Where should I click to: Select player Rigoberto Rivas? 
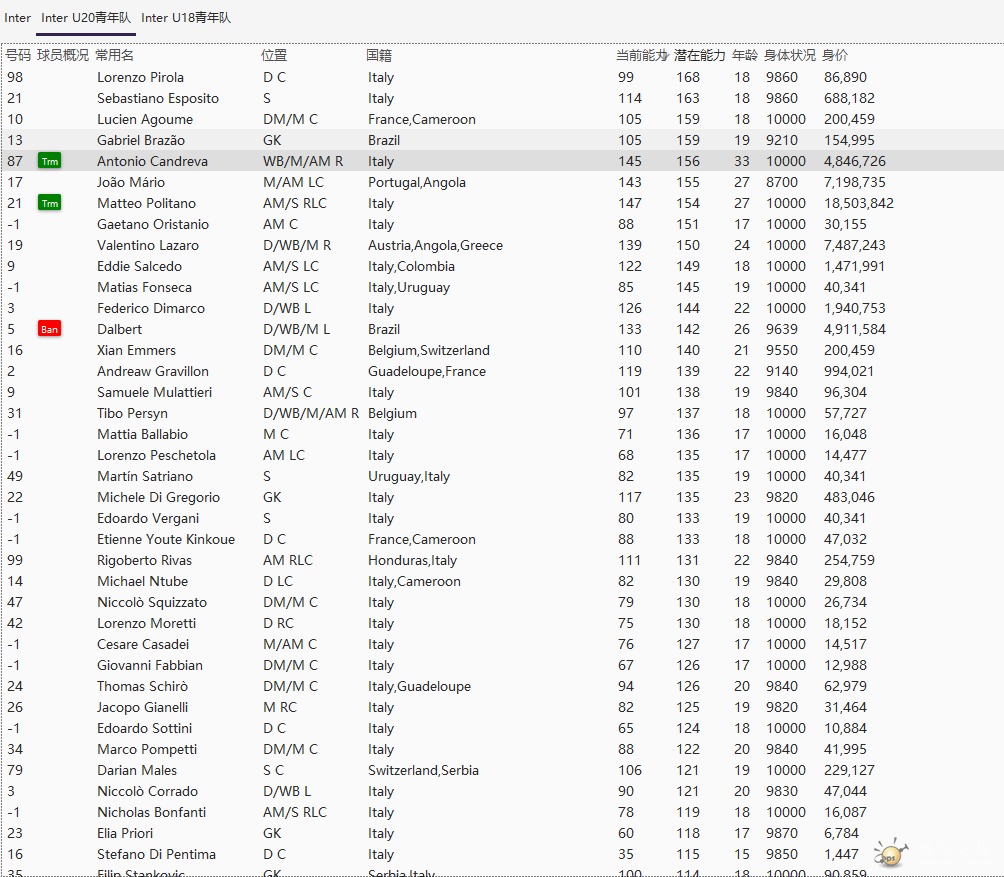pyautogui.click(x=145, y=560)
